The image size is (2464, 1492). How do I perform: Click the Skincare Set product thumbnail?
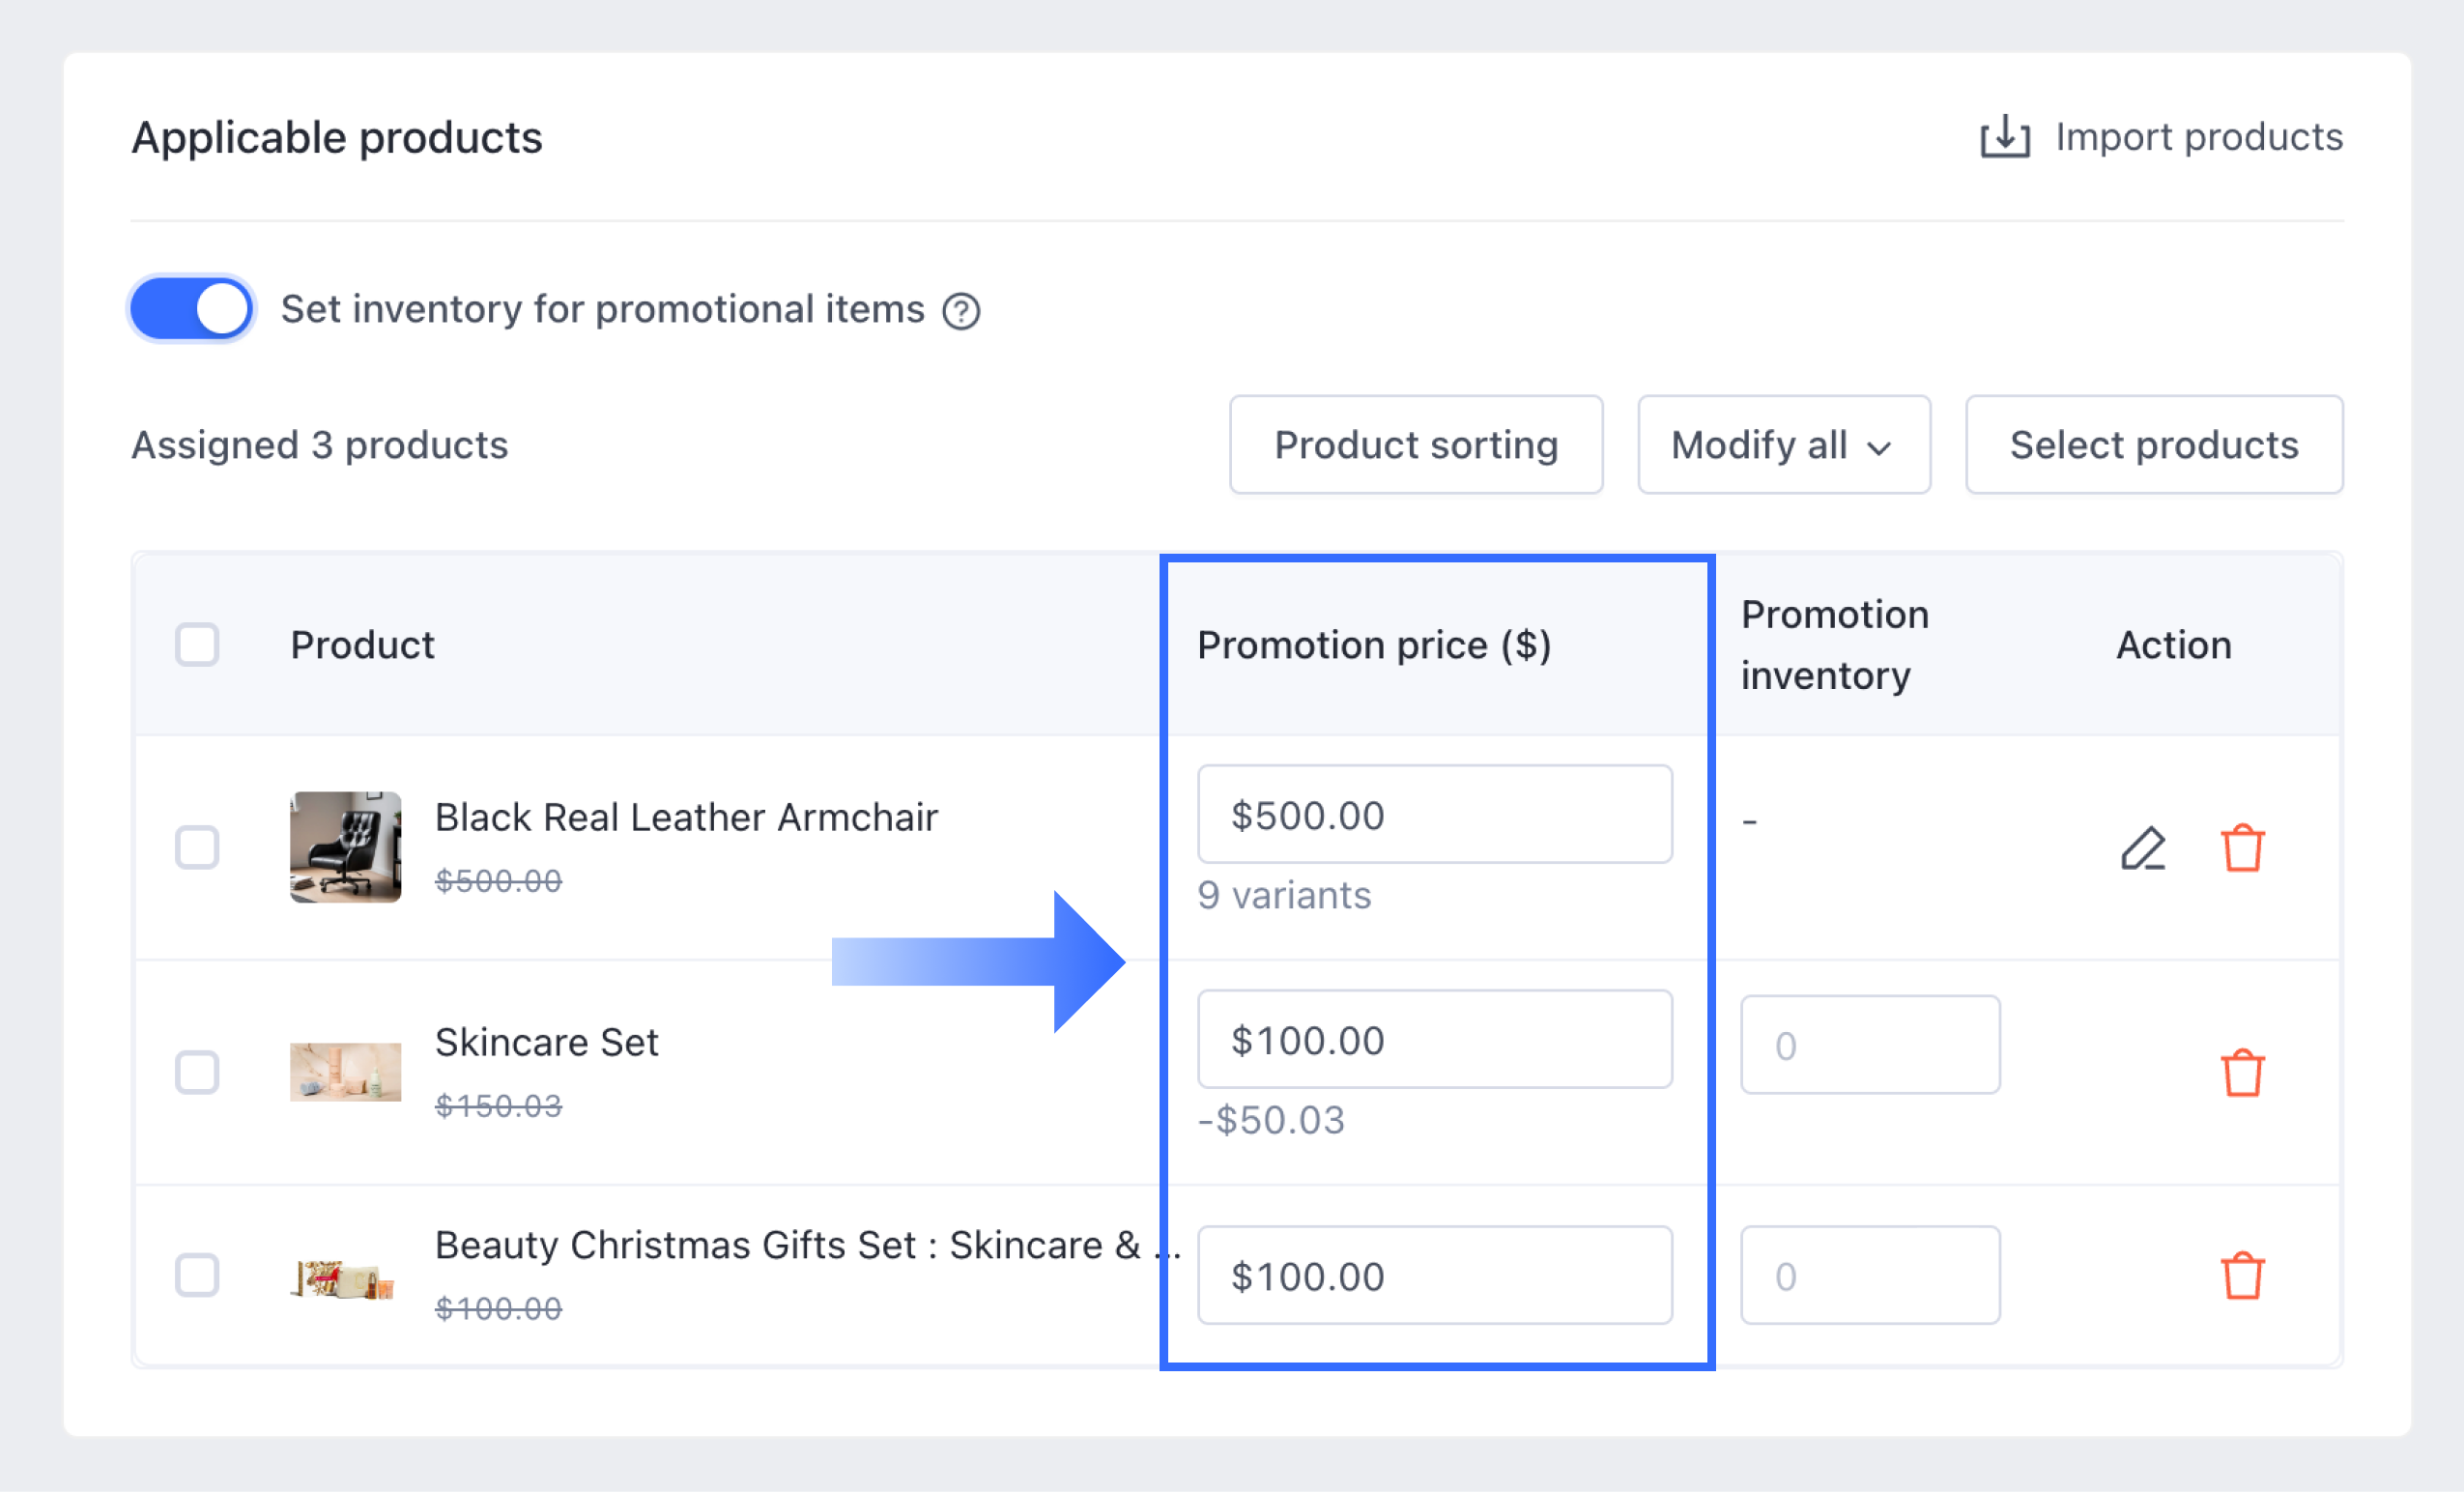pos(345,1072)
